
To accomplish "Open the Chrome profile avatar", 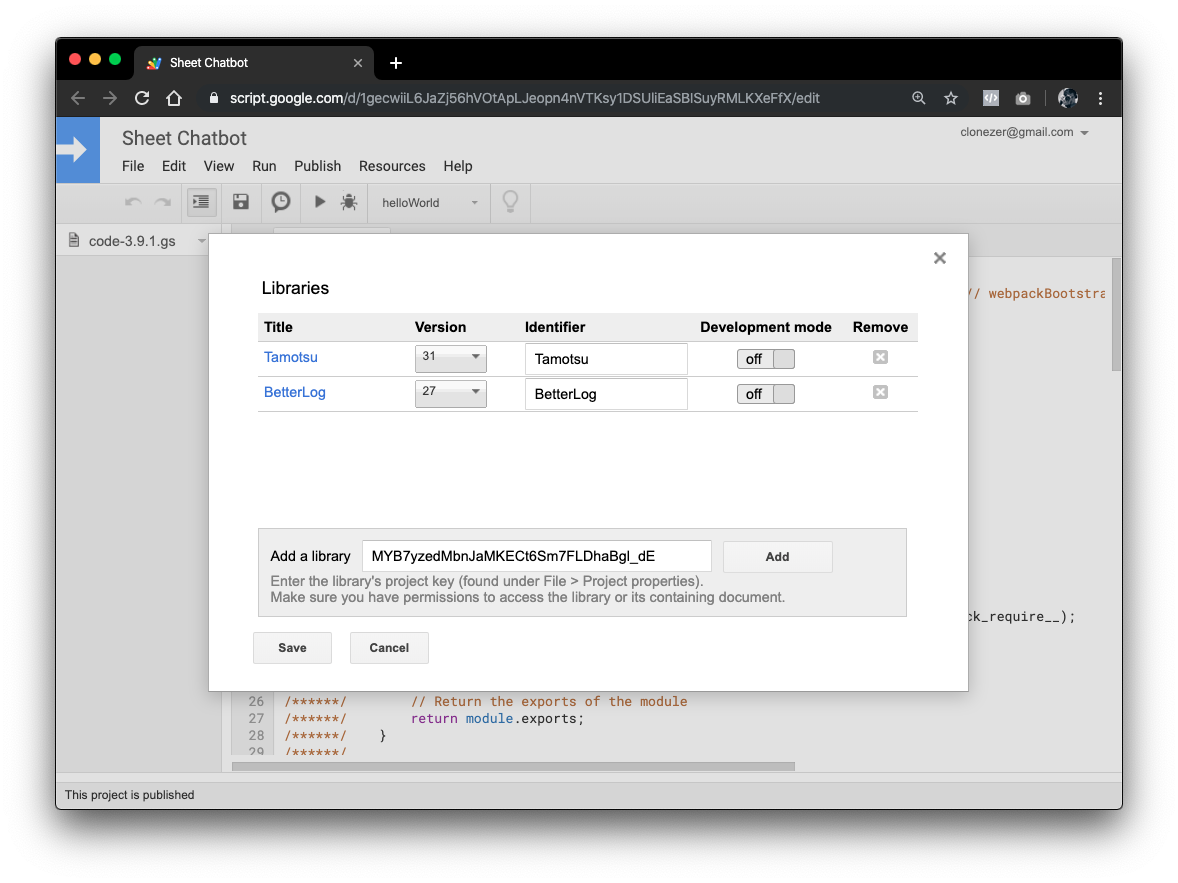I will pos(1068,98).
